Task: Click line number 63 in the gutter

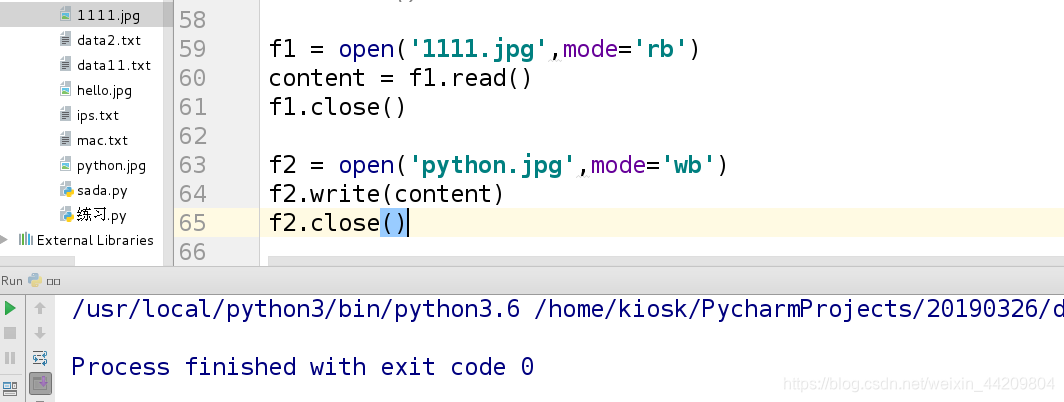Action: (193, 165)
